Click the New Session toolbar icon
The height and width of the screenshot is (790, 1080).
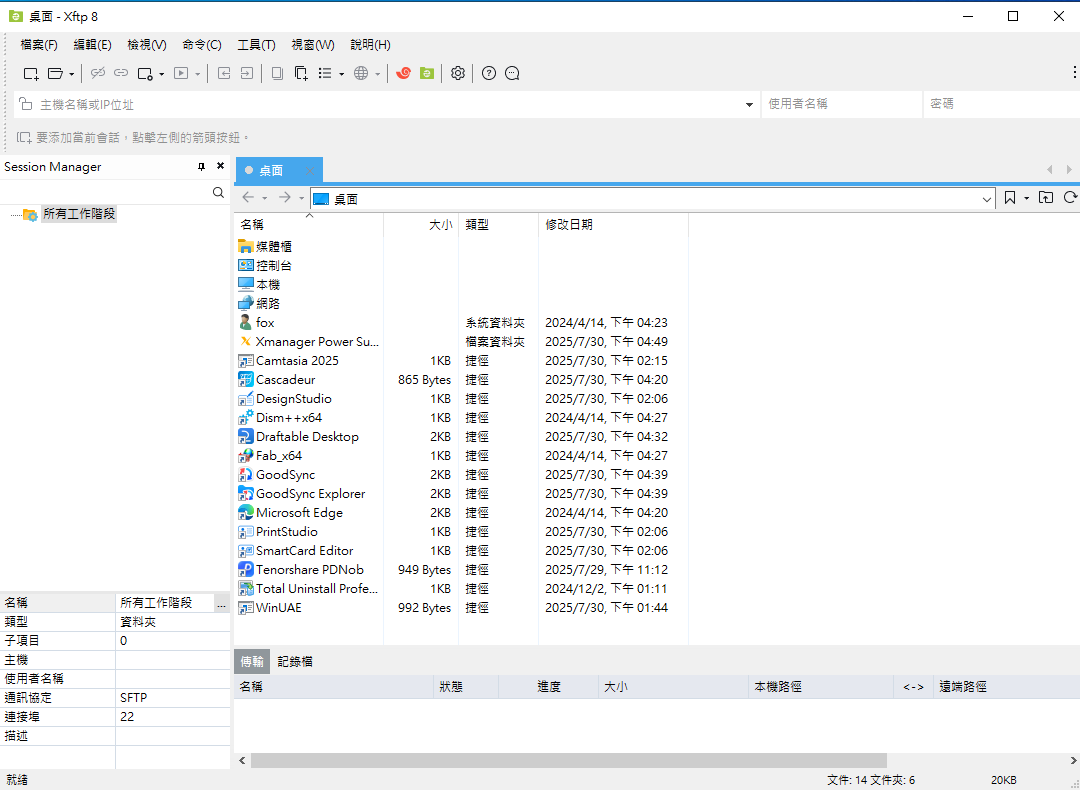[31, 73]
